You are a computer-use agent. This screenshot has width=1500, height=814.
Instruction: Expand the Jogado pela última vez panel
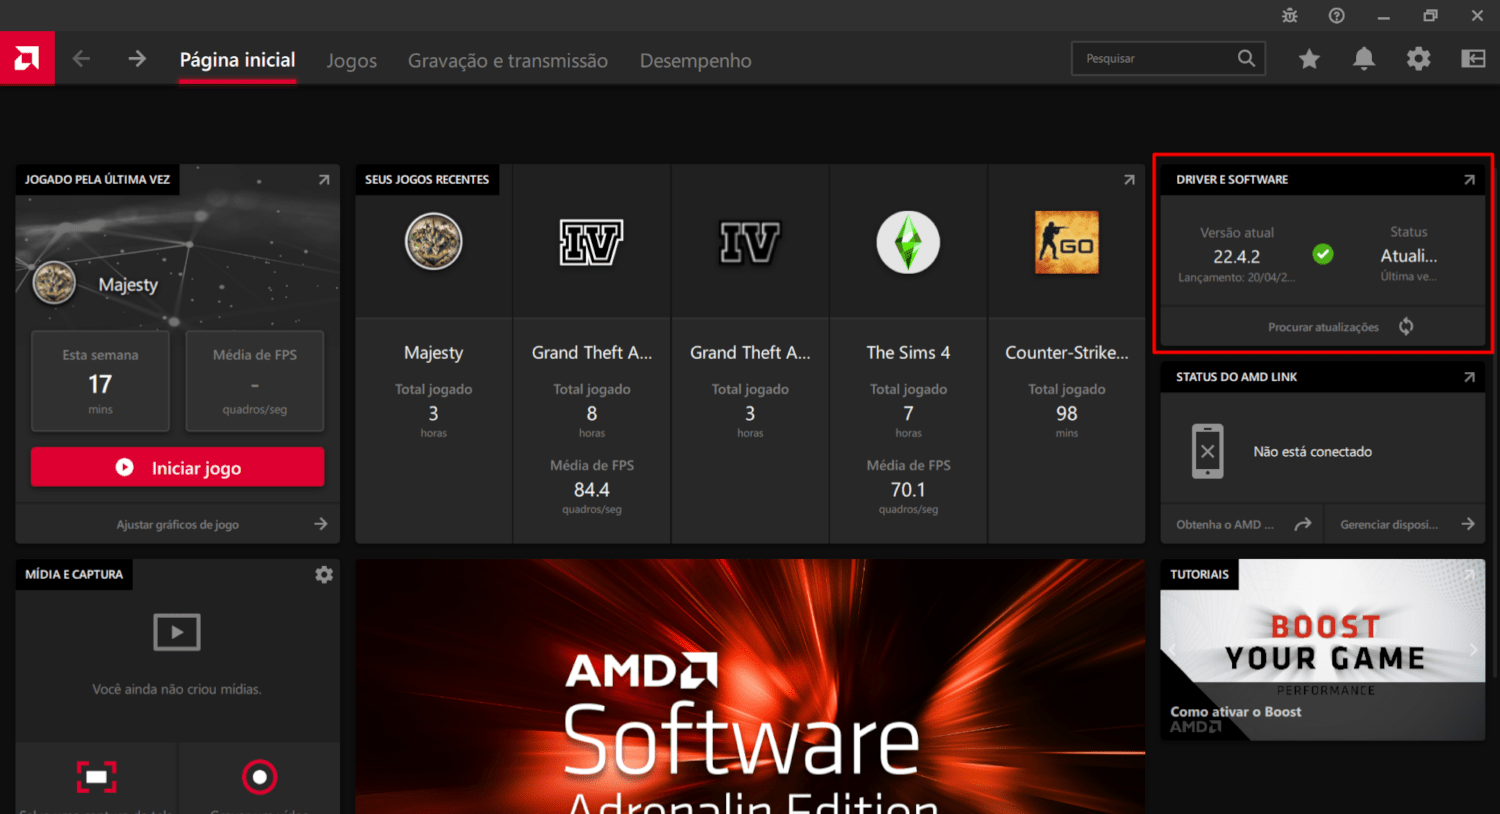point(324,180)
